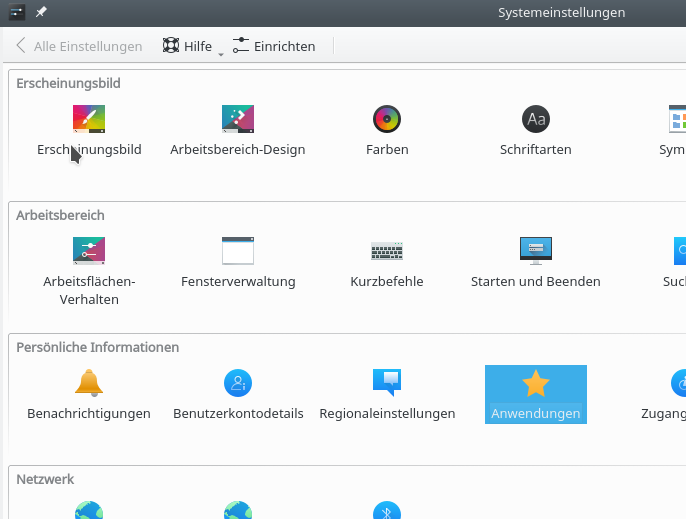686x519 pixels.
Task: Open Schriftarten font settings
Action: 535,120
